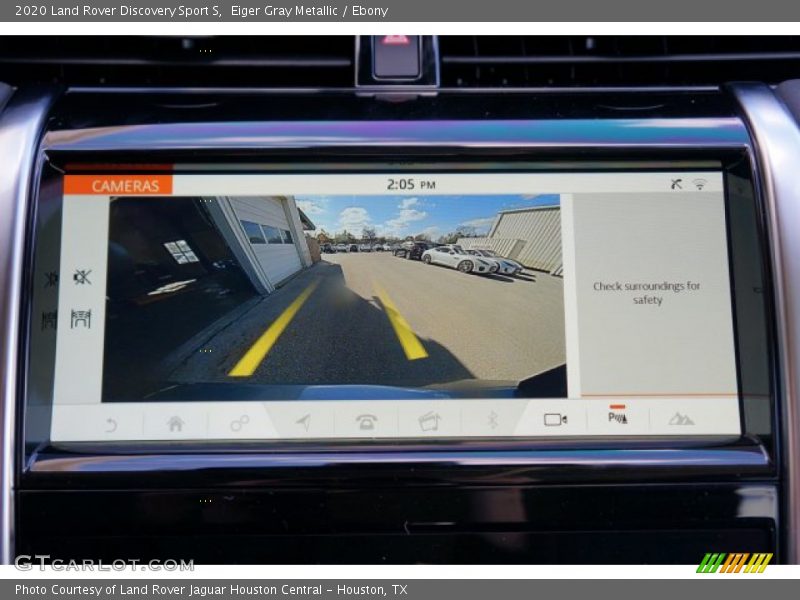Open the Terrain Response mountain icon
Screen dimensions: 800x600
pyautogui.click(x=681, y=419)
